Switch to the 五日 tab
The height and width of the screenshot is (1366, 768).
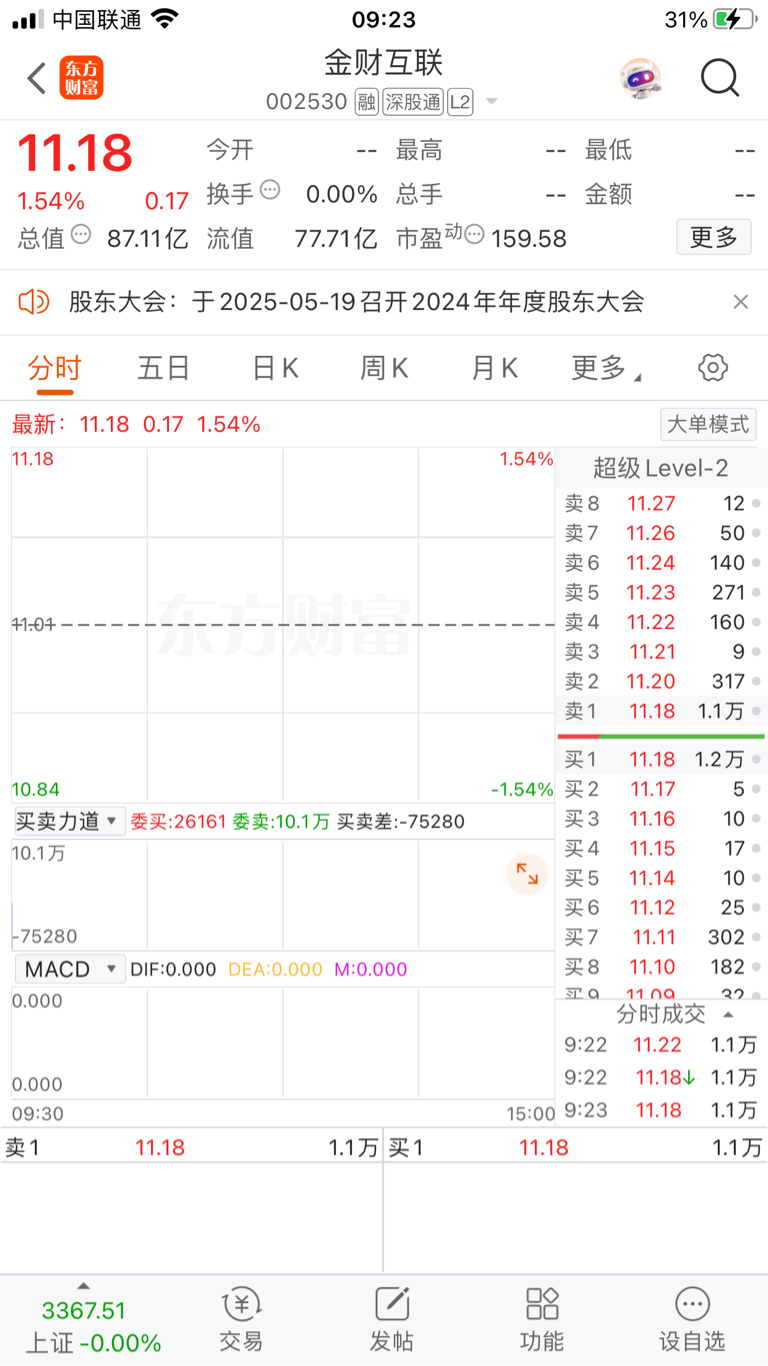164,368
